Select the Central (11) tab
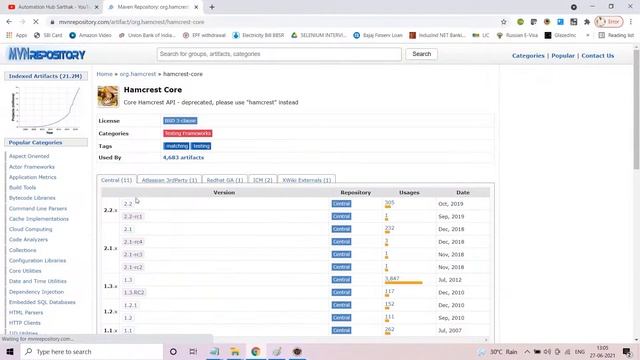640x360 pixels. tap(116, 180)
